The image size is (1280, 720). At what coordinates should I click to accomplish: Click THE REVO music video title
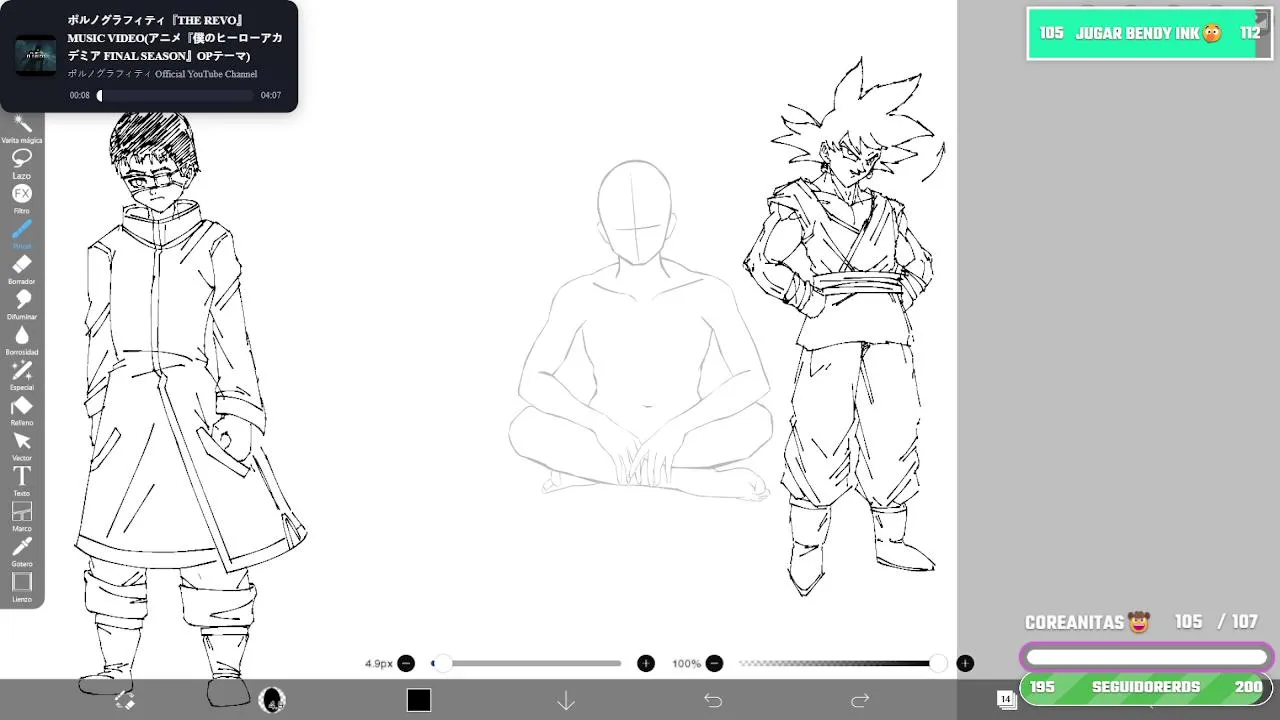(x=175, y=38)
